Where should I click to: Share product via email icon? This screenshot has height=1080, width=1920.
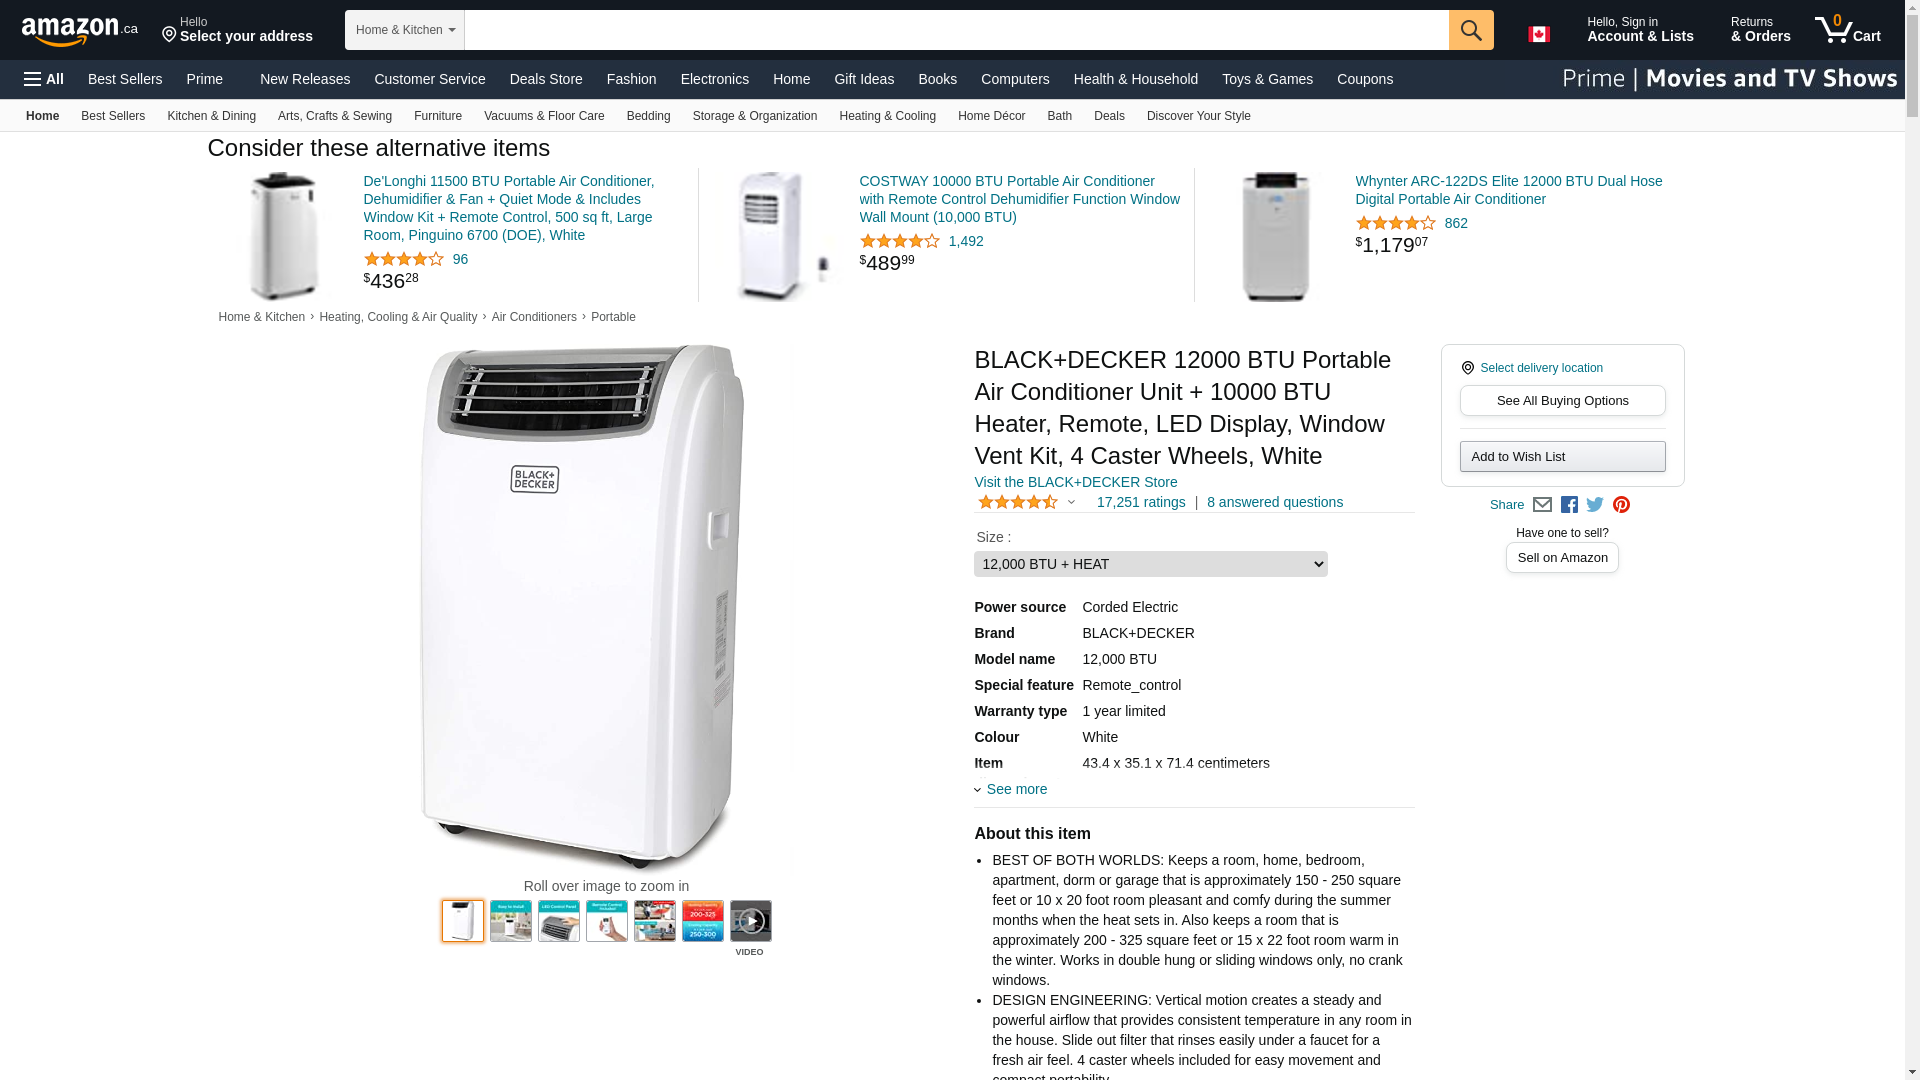click(1542, 505)
